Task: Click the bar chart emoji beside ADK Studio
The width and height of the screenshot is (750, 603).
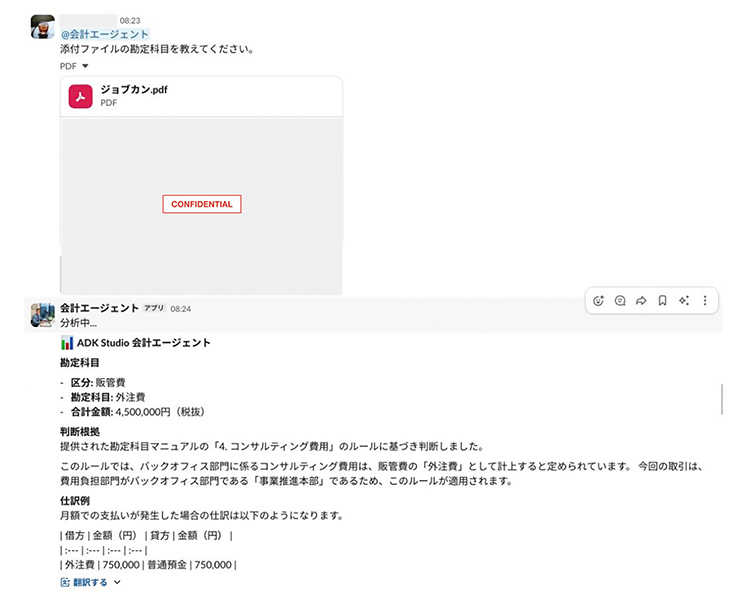Action: (x=67, y=343)
